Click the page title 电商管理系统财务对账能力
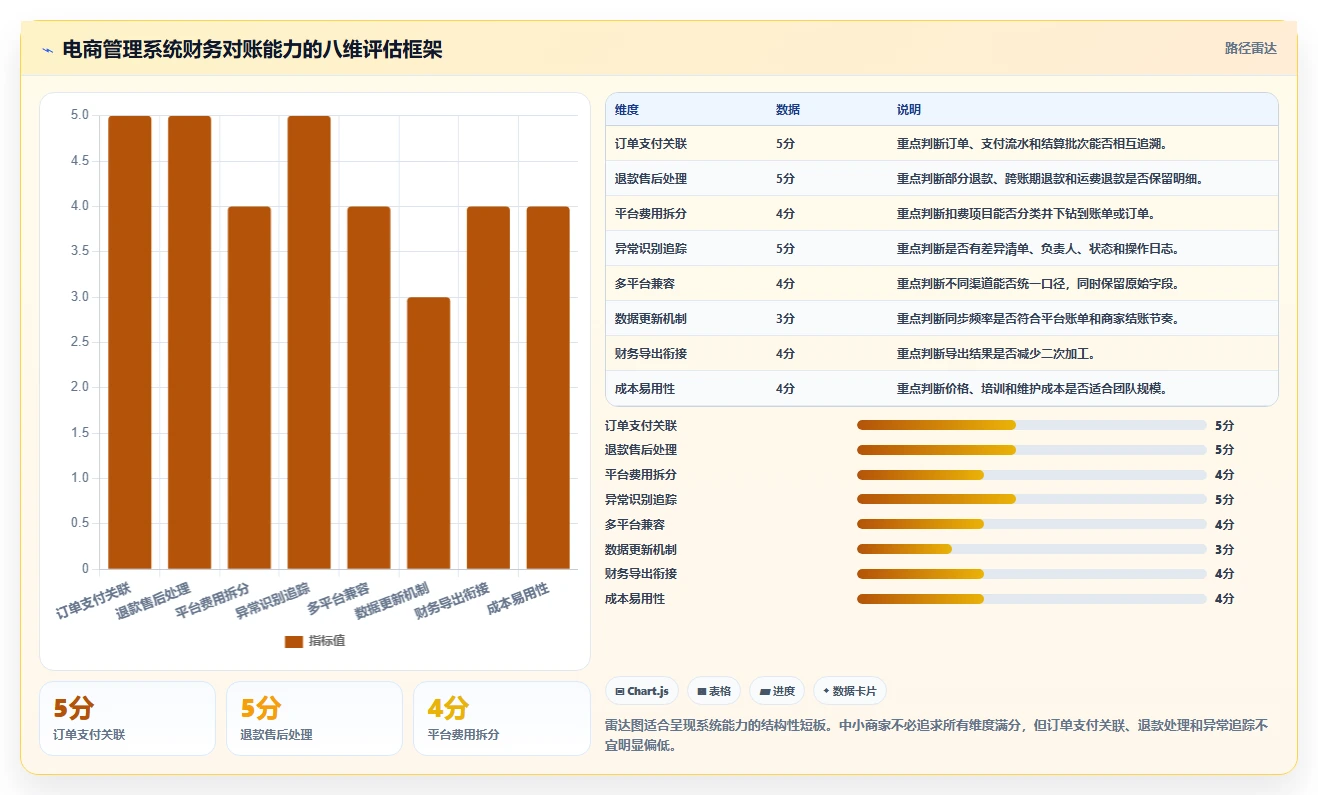 click(252, 49)
